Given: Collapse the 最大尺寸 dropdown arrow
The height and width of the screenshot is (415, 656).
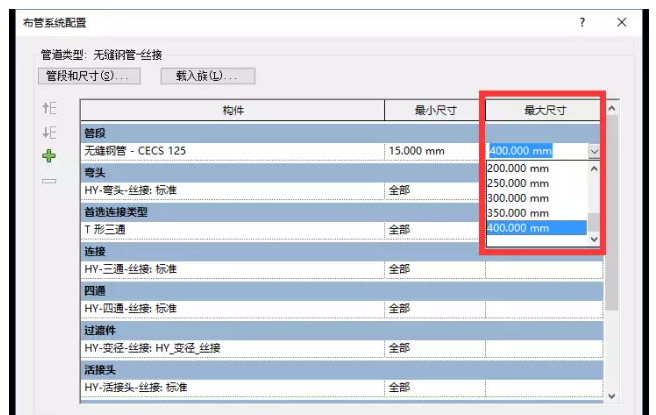Looking at the screenshot, I should [594, 152].
